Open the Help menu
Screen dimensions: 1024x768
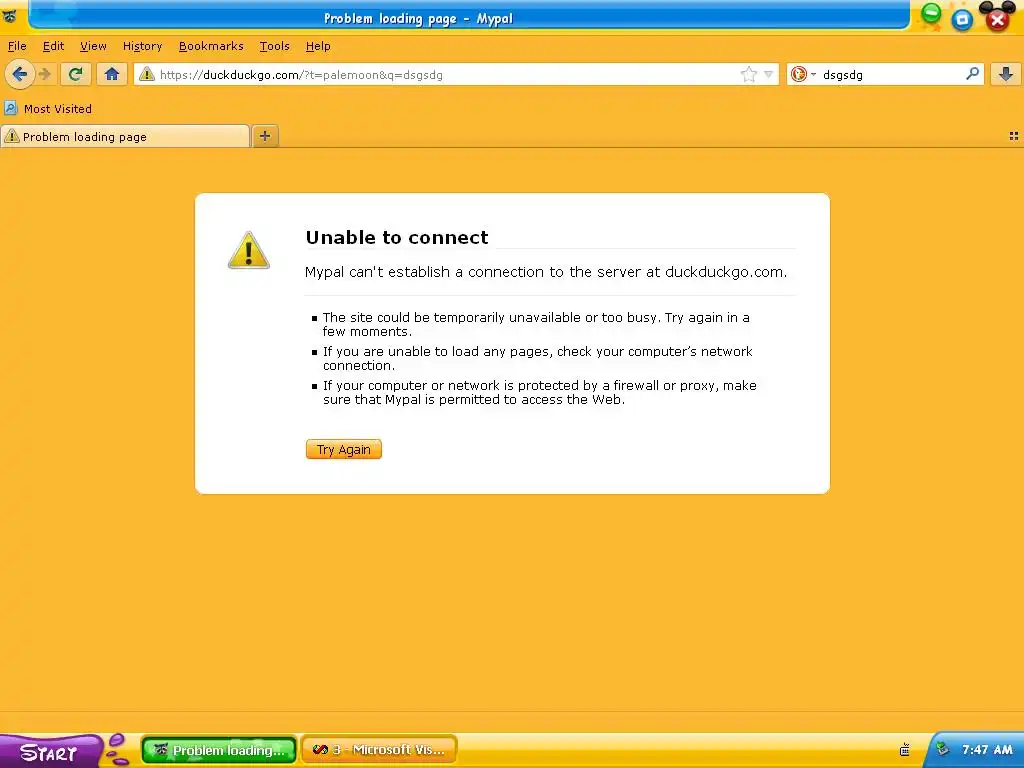click(x=318, y=46)
